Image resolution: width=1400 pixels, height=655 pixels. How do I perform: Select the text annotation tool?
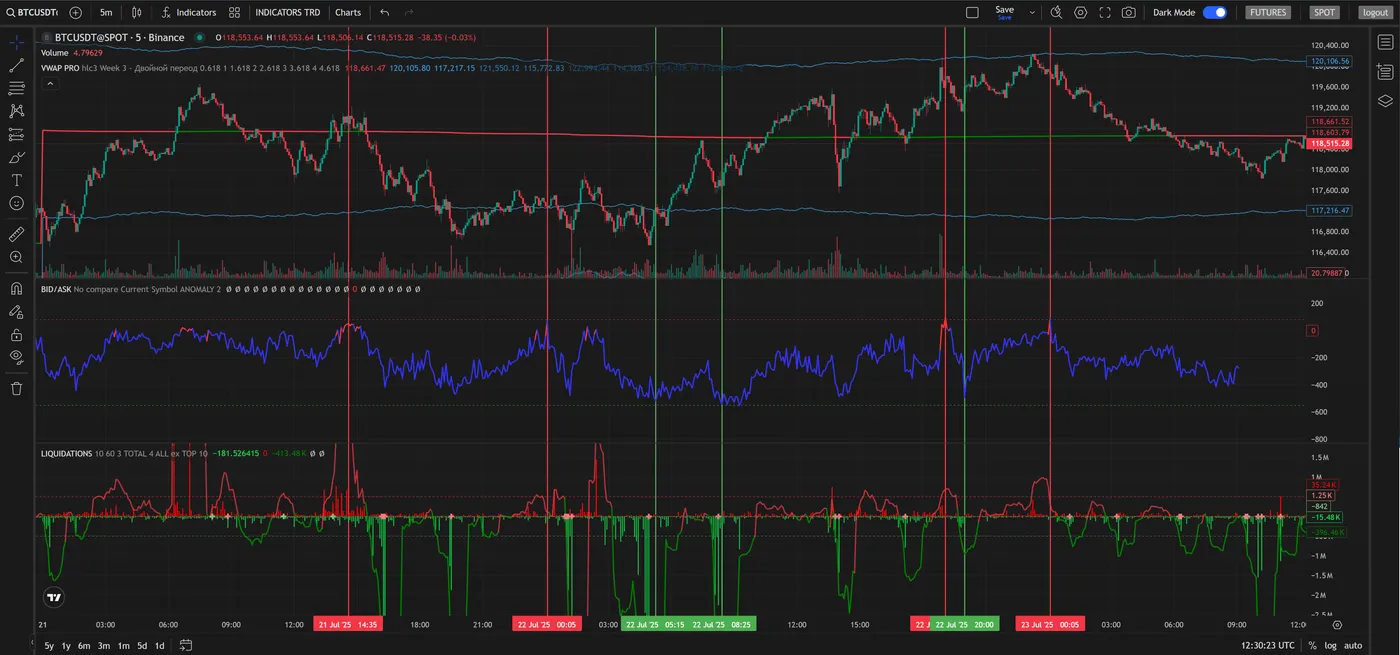click(x=16, y=180)
